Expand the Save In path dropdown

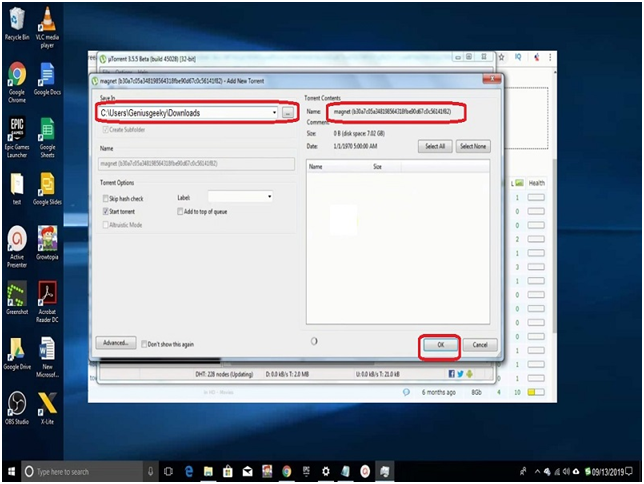[274, 113]
